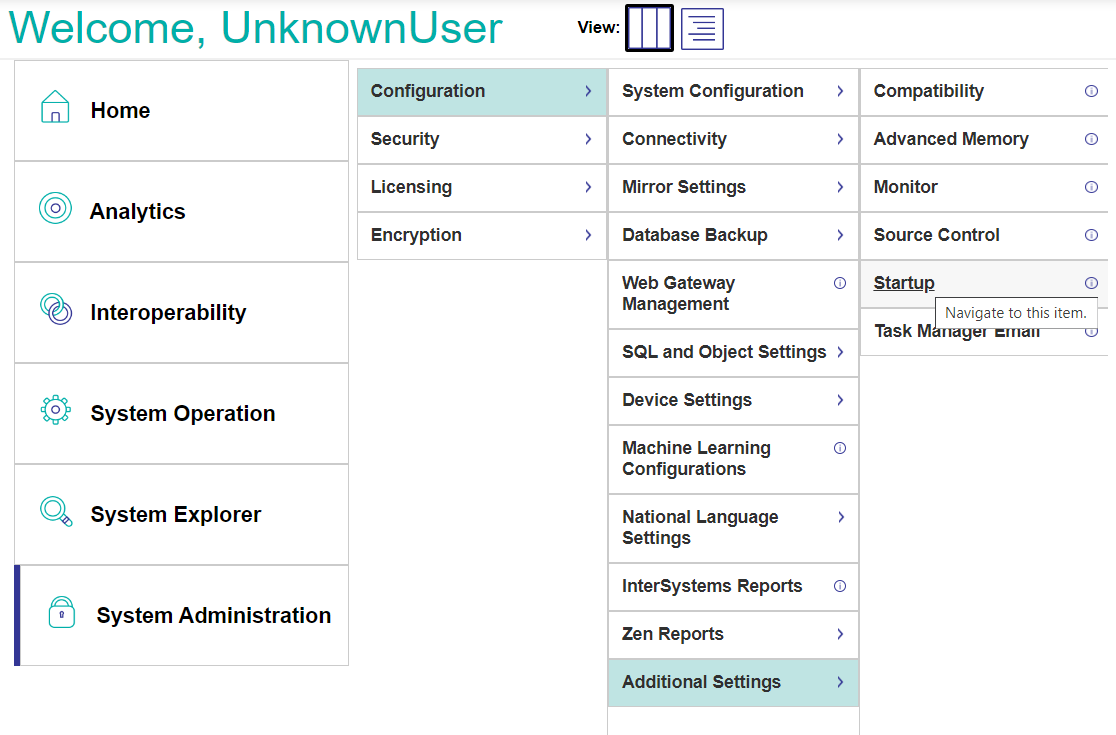Expand the Zen Reports submenu
Viewport: 1116px width, 735px height.
(733, 634)
